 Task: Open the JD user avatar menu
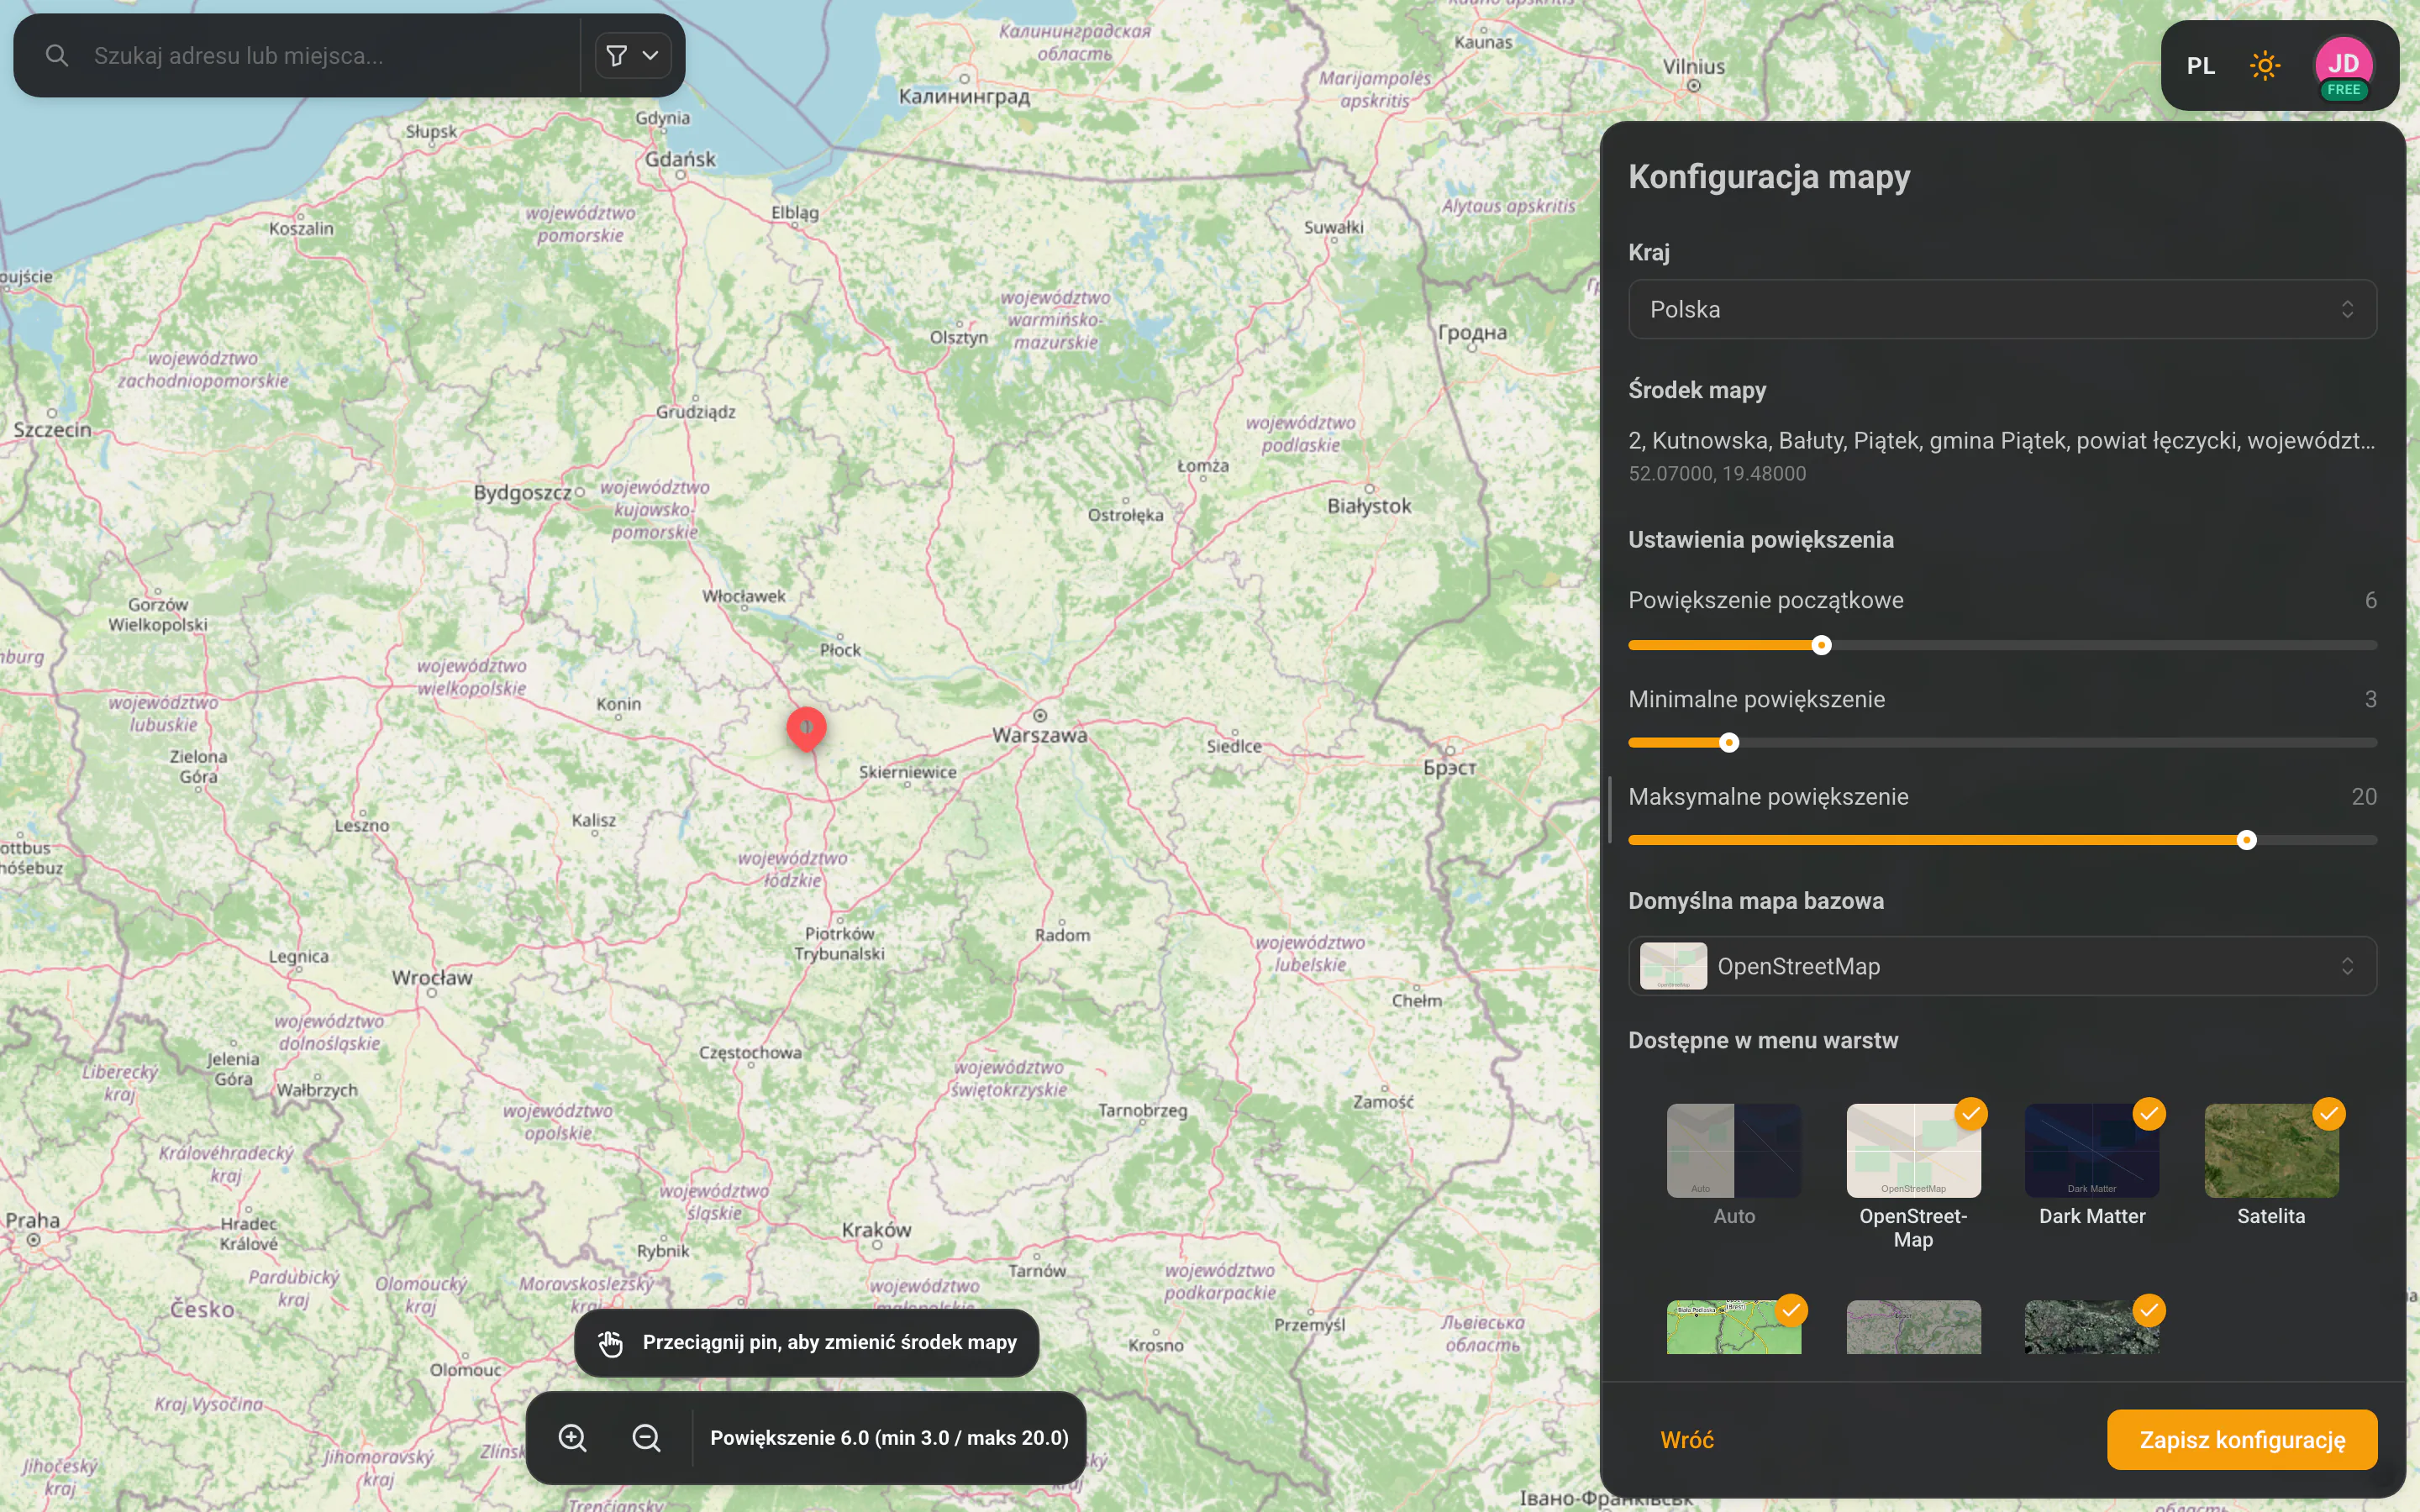click(x=2343, y=66)
